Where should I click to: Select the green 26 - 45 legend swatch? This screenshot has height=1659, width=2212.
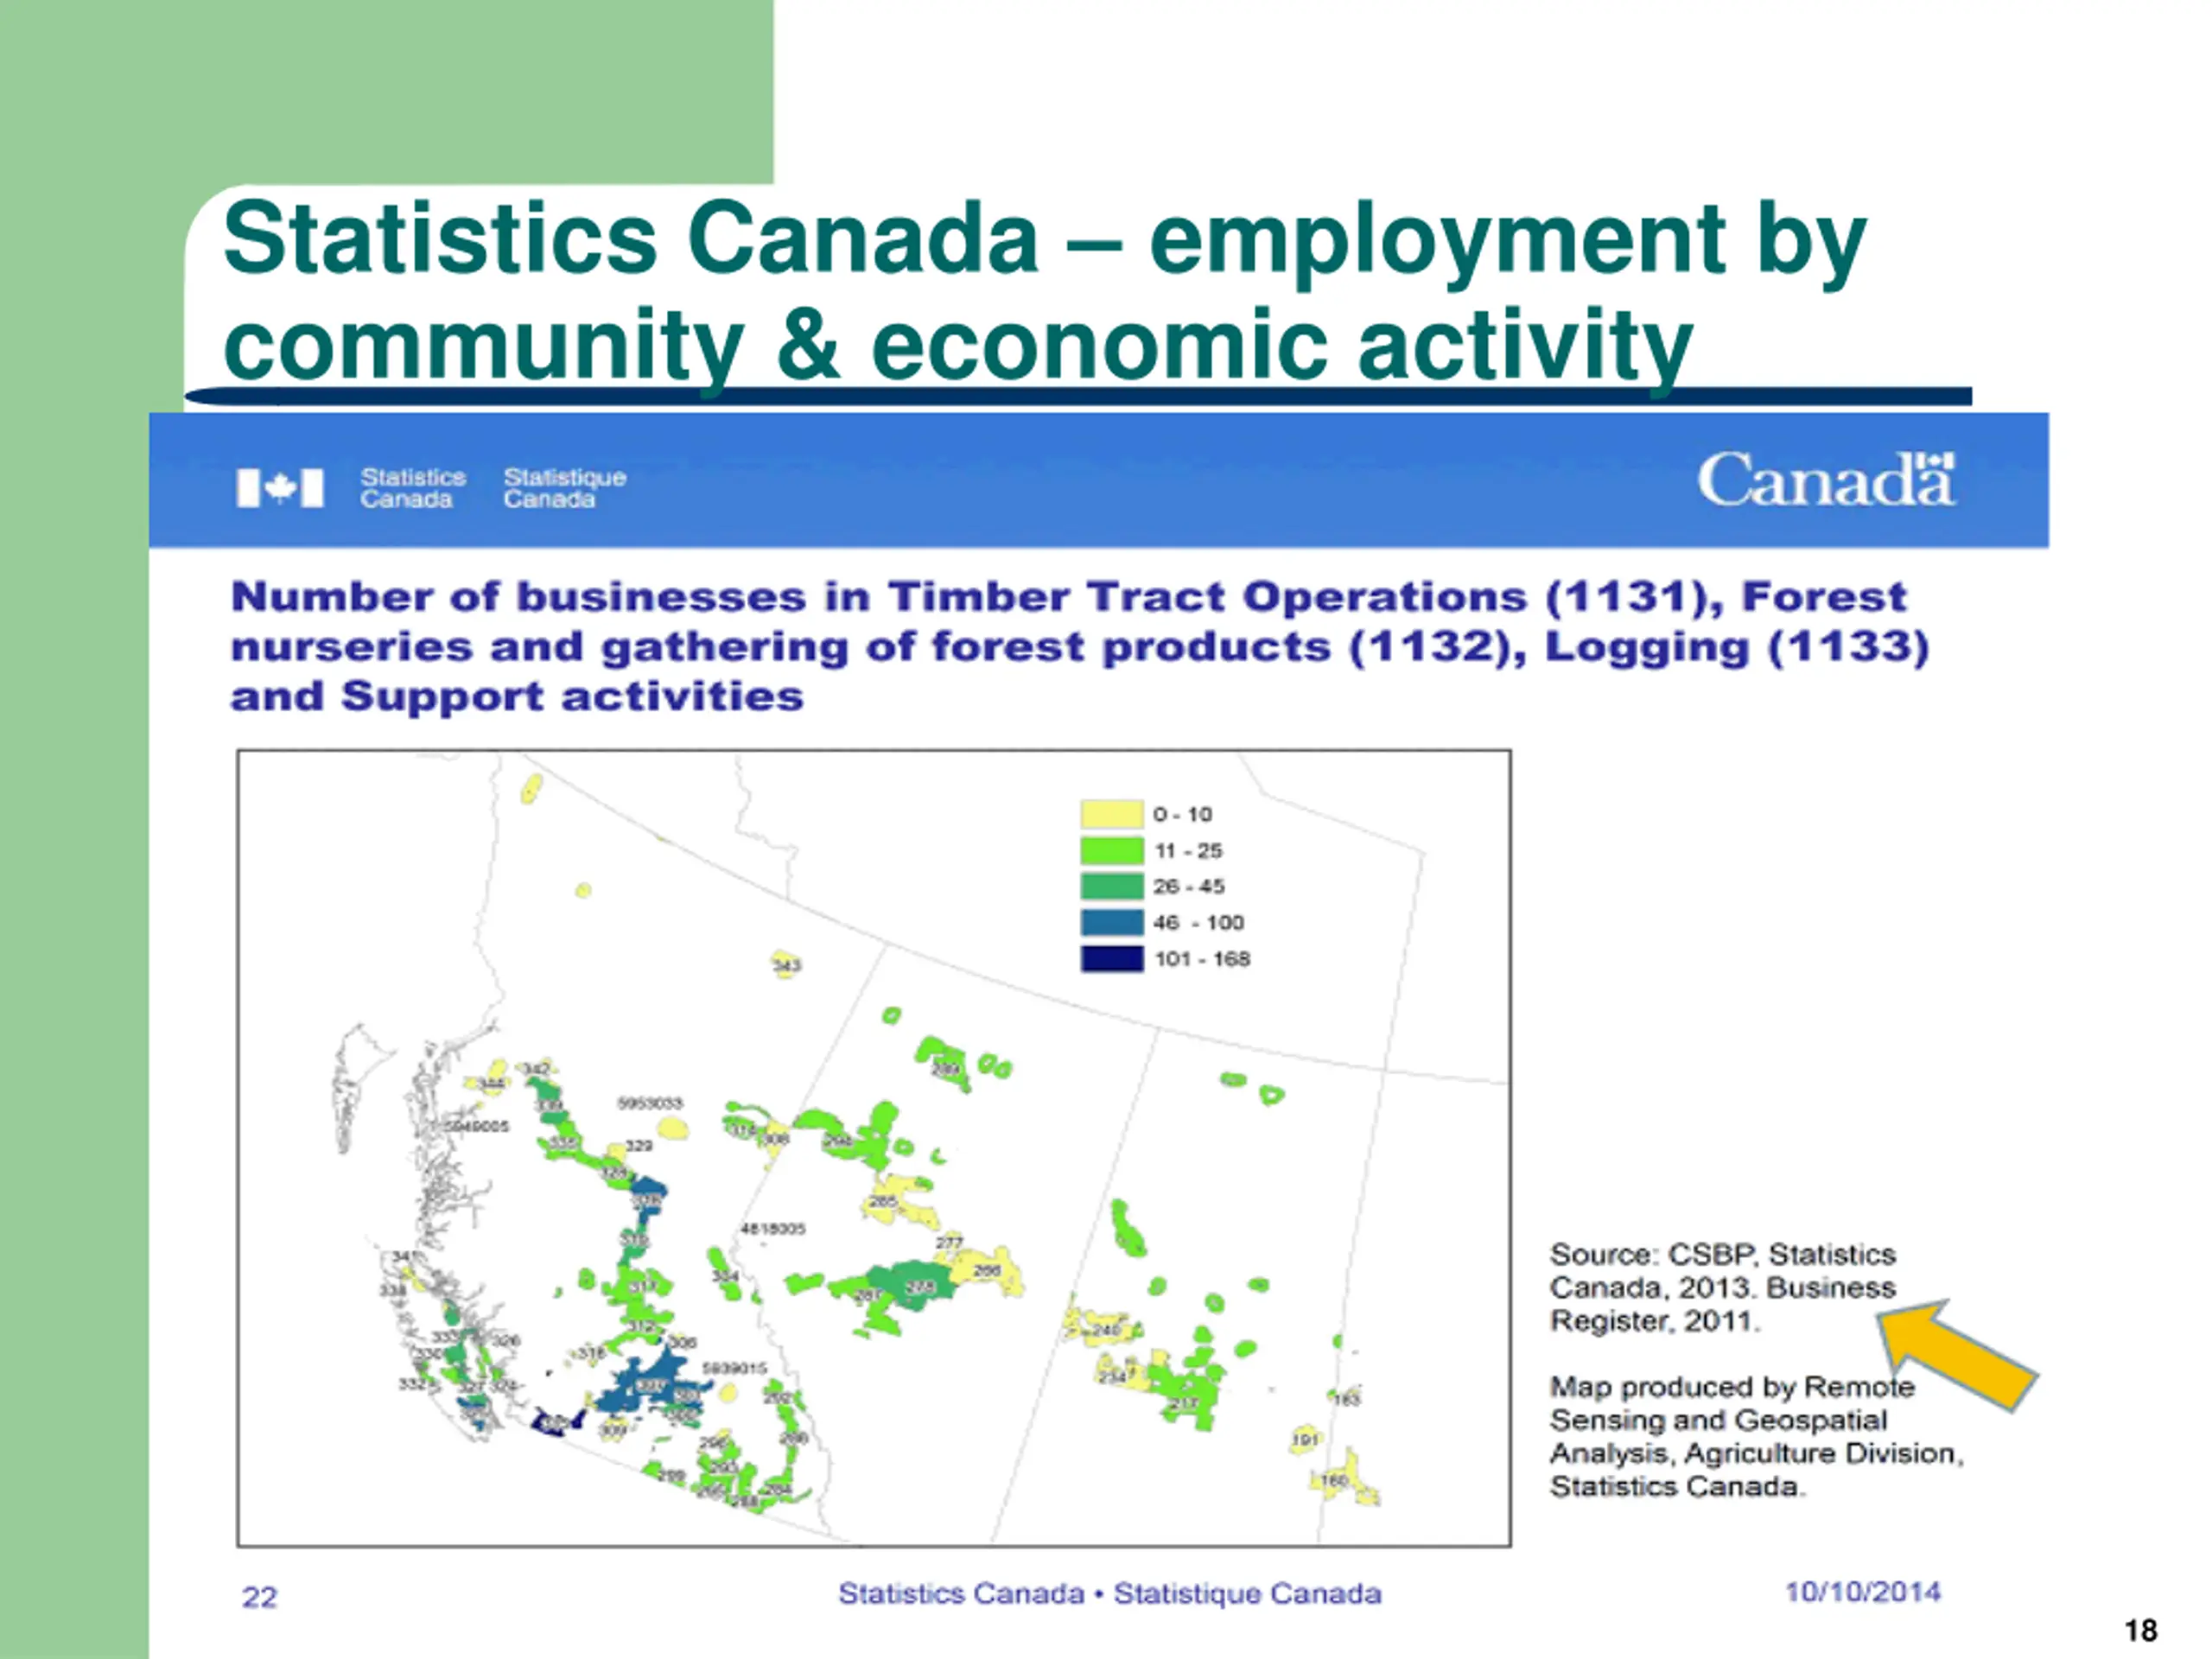(x=1111, y=886)
